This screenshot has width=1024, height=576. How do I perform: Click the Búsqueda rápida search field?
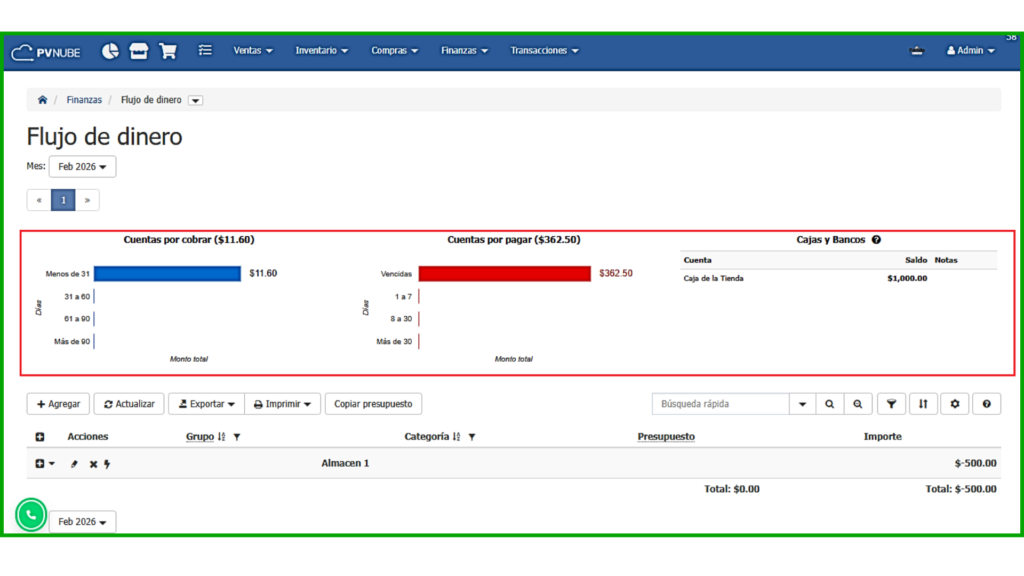(720, 404)
